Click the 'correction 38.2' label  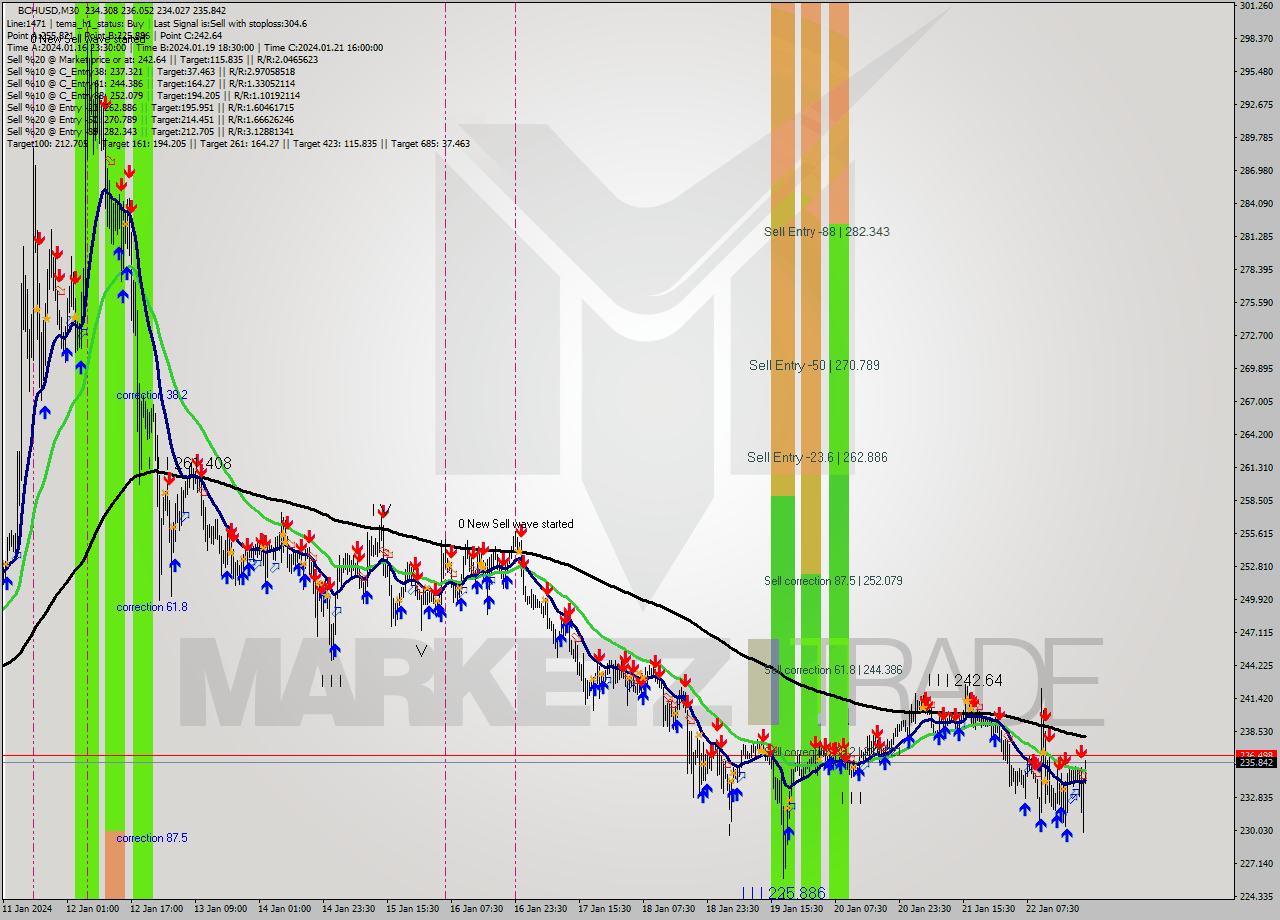pos(152,395)
